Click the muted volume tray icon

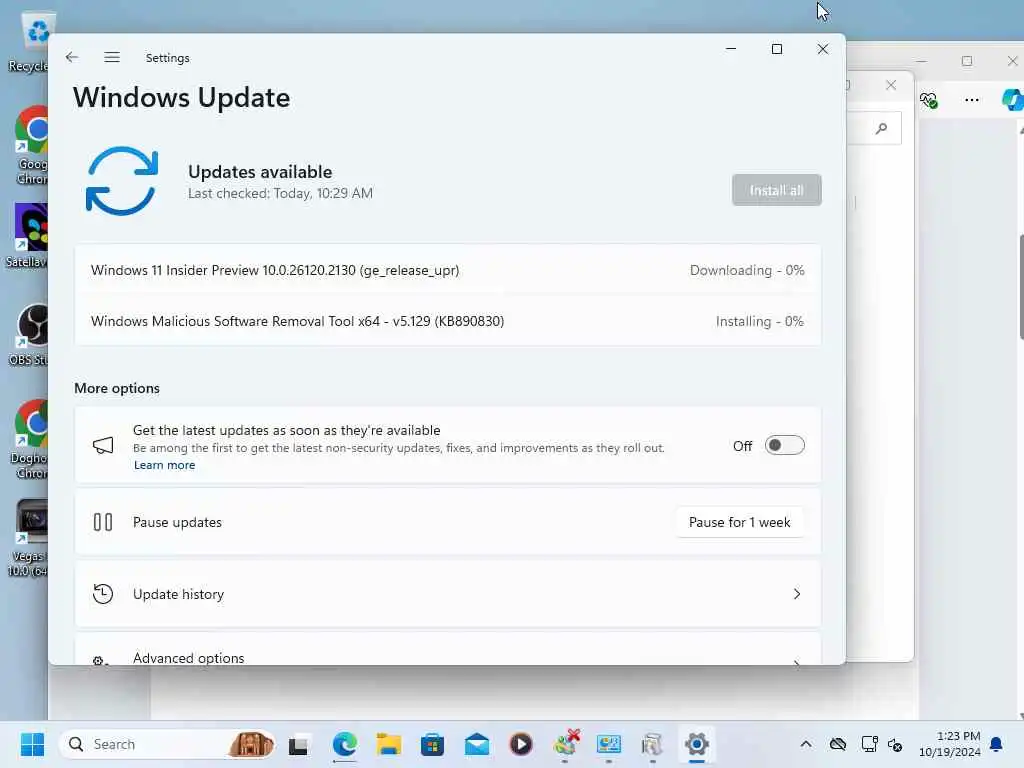tap(895, 744)
